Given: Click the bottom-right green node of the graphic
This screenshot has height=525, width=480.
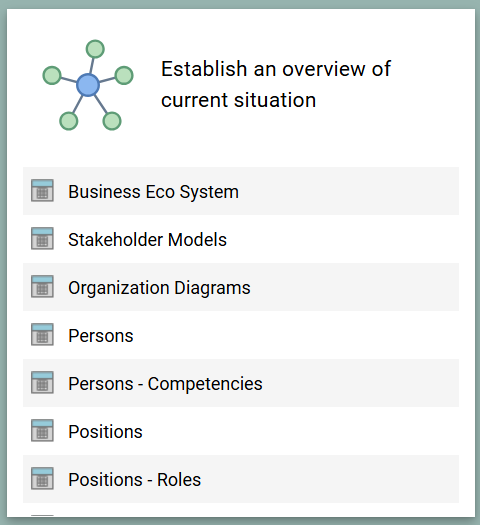Looking at the screenshot, I should point(112,121).
